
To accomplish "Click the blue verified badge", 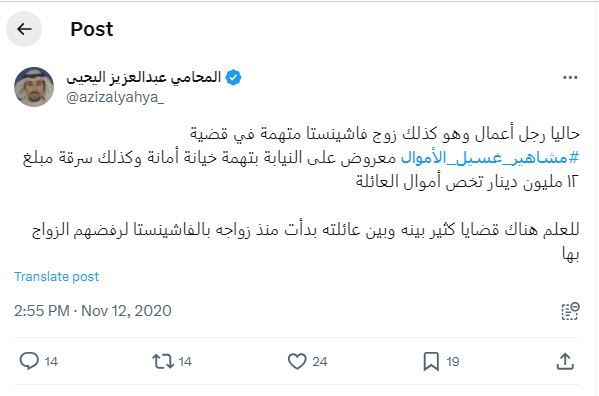I will [233, 78].
